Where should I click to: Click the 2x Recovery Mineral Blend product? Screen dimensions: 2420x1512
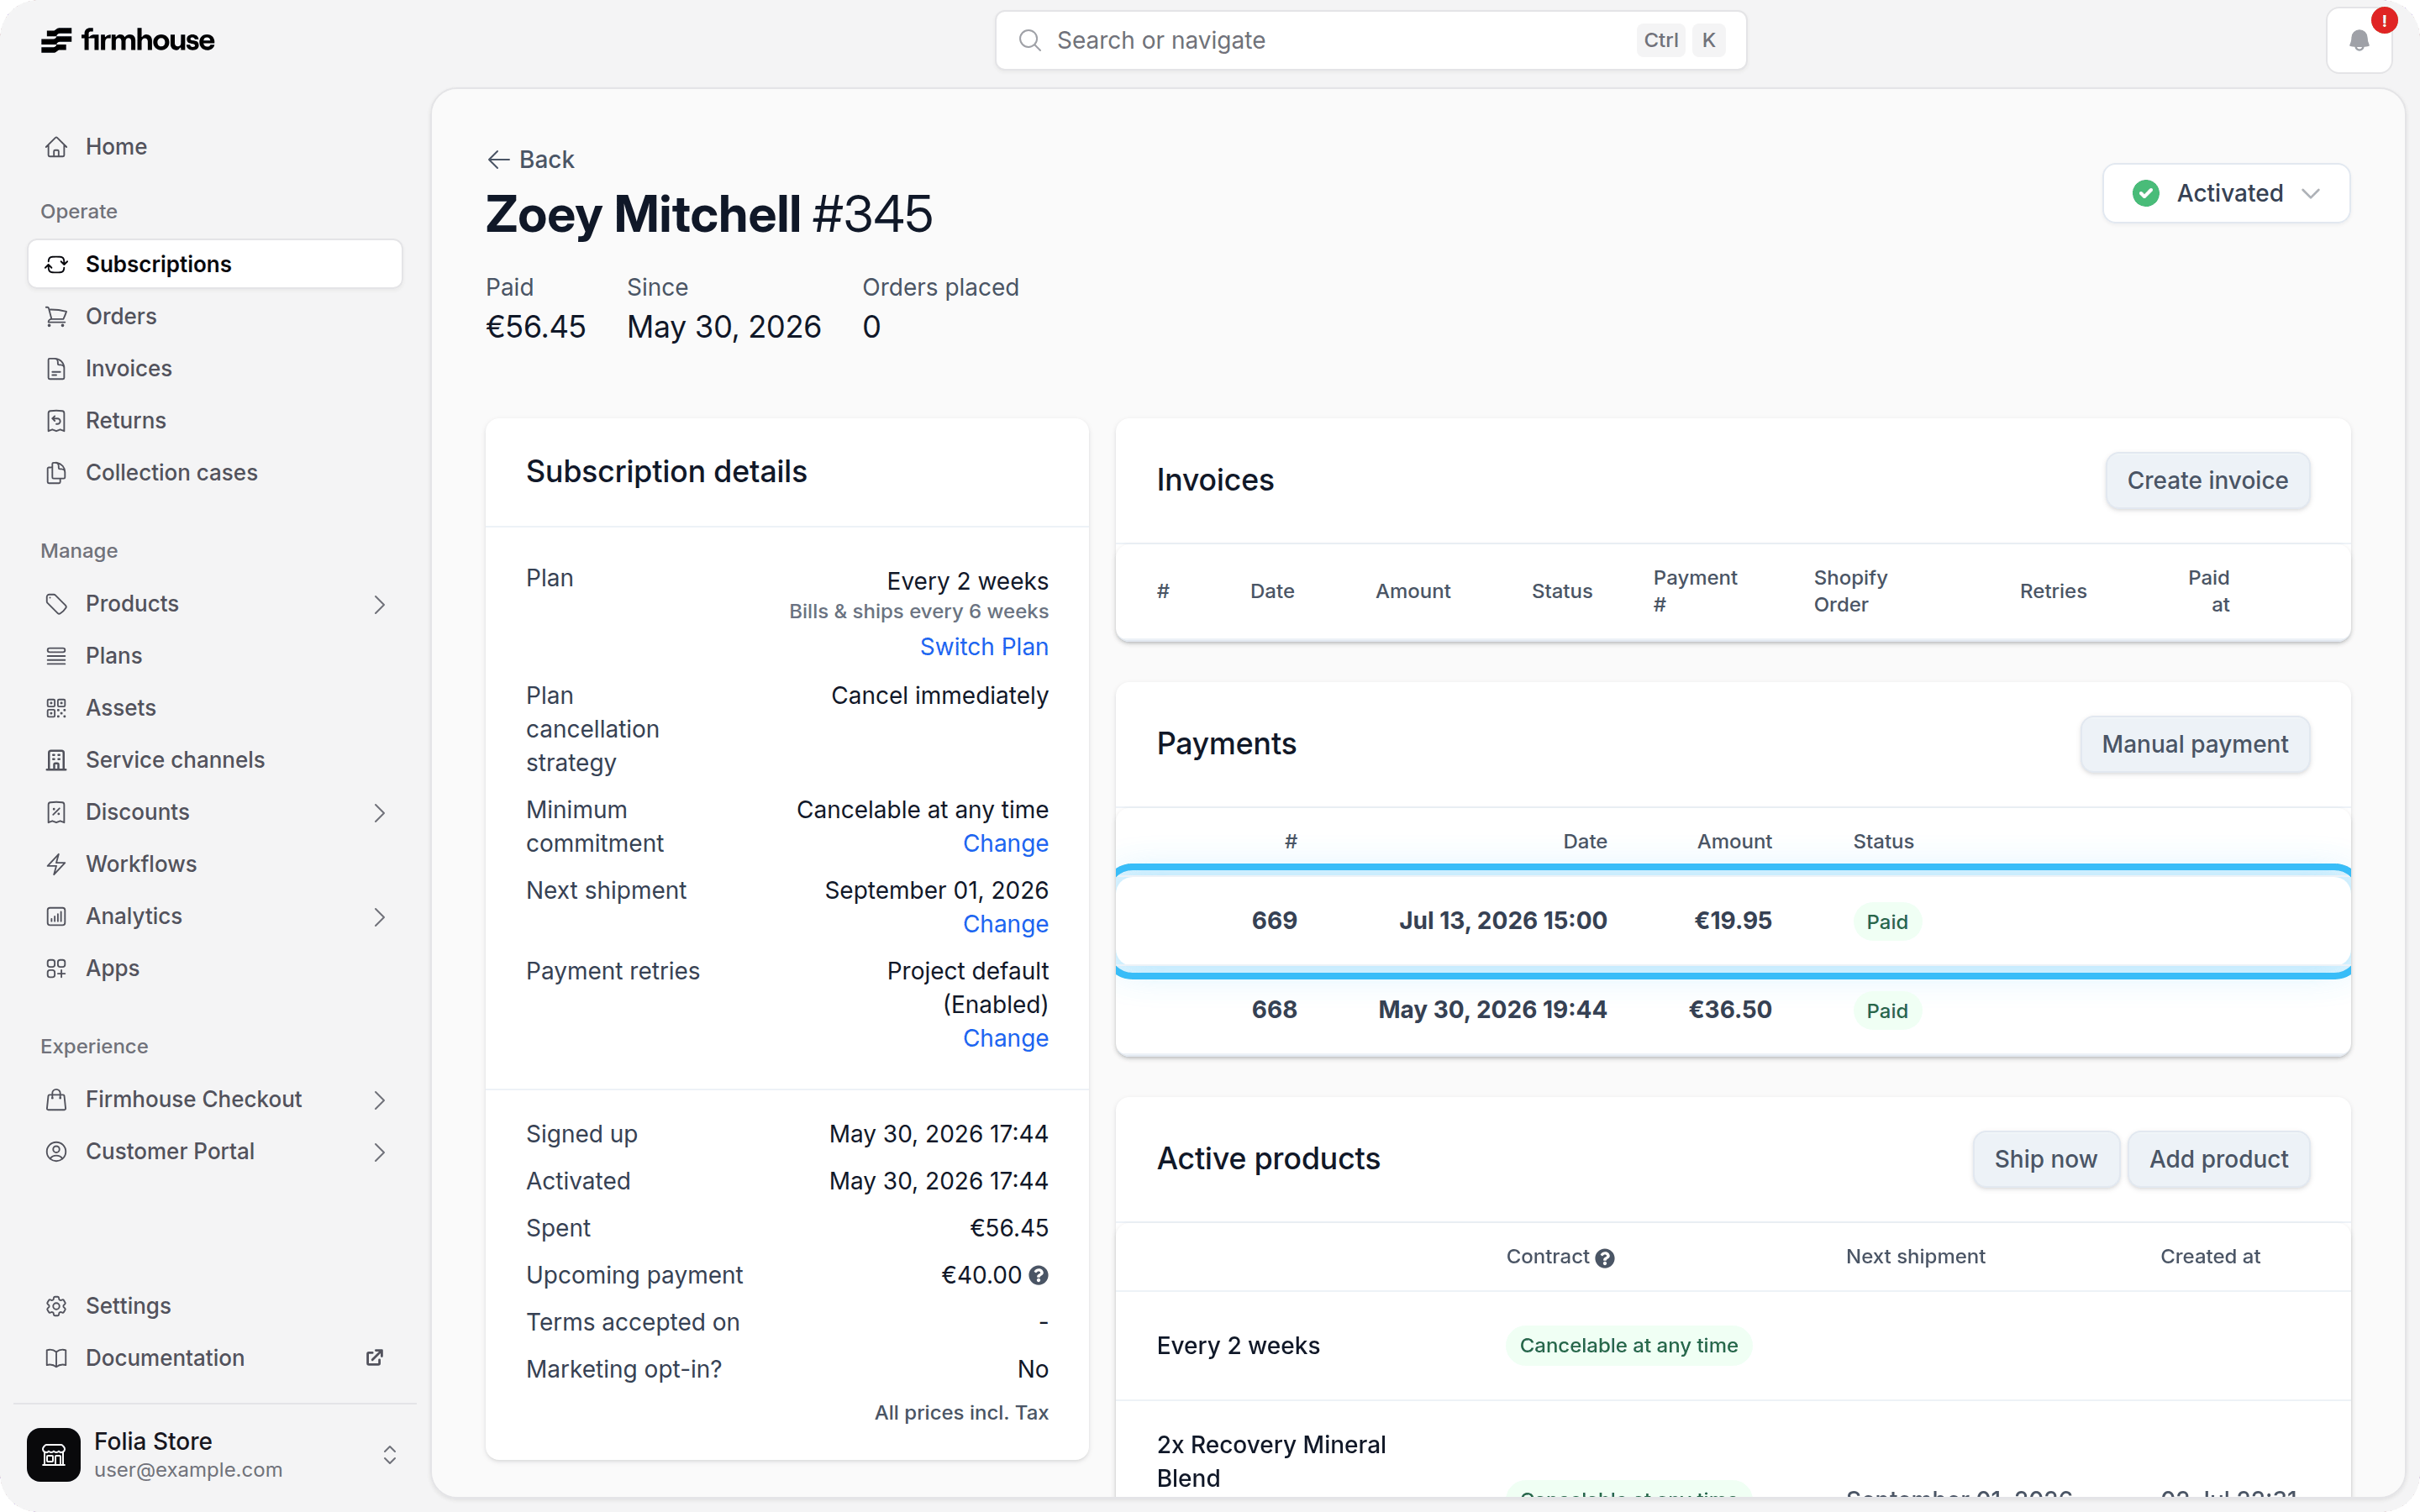coord(1271,1461)
